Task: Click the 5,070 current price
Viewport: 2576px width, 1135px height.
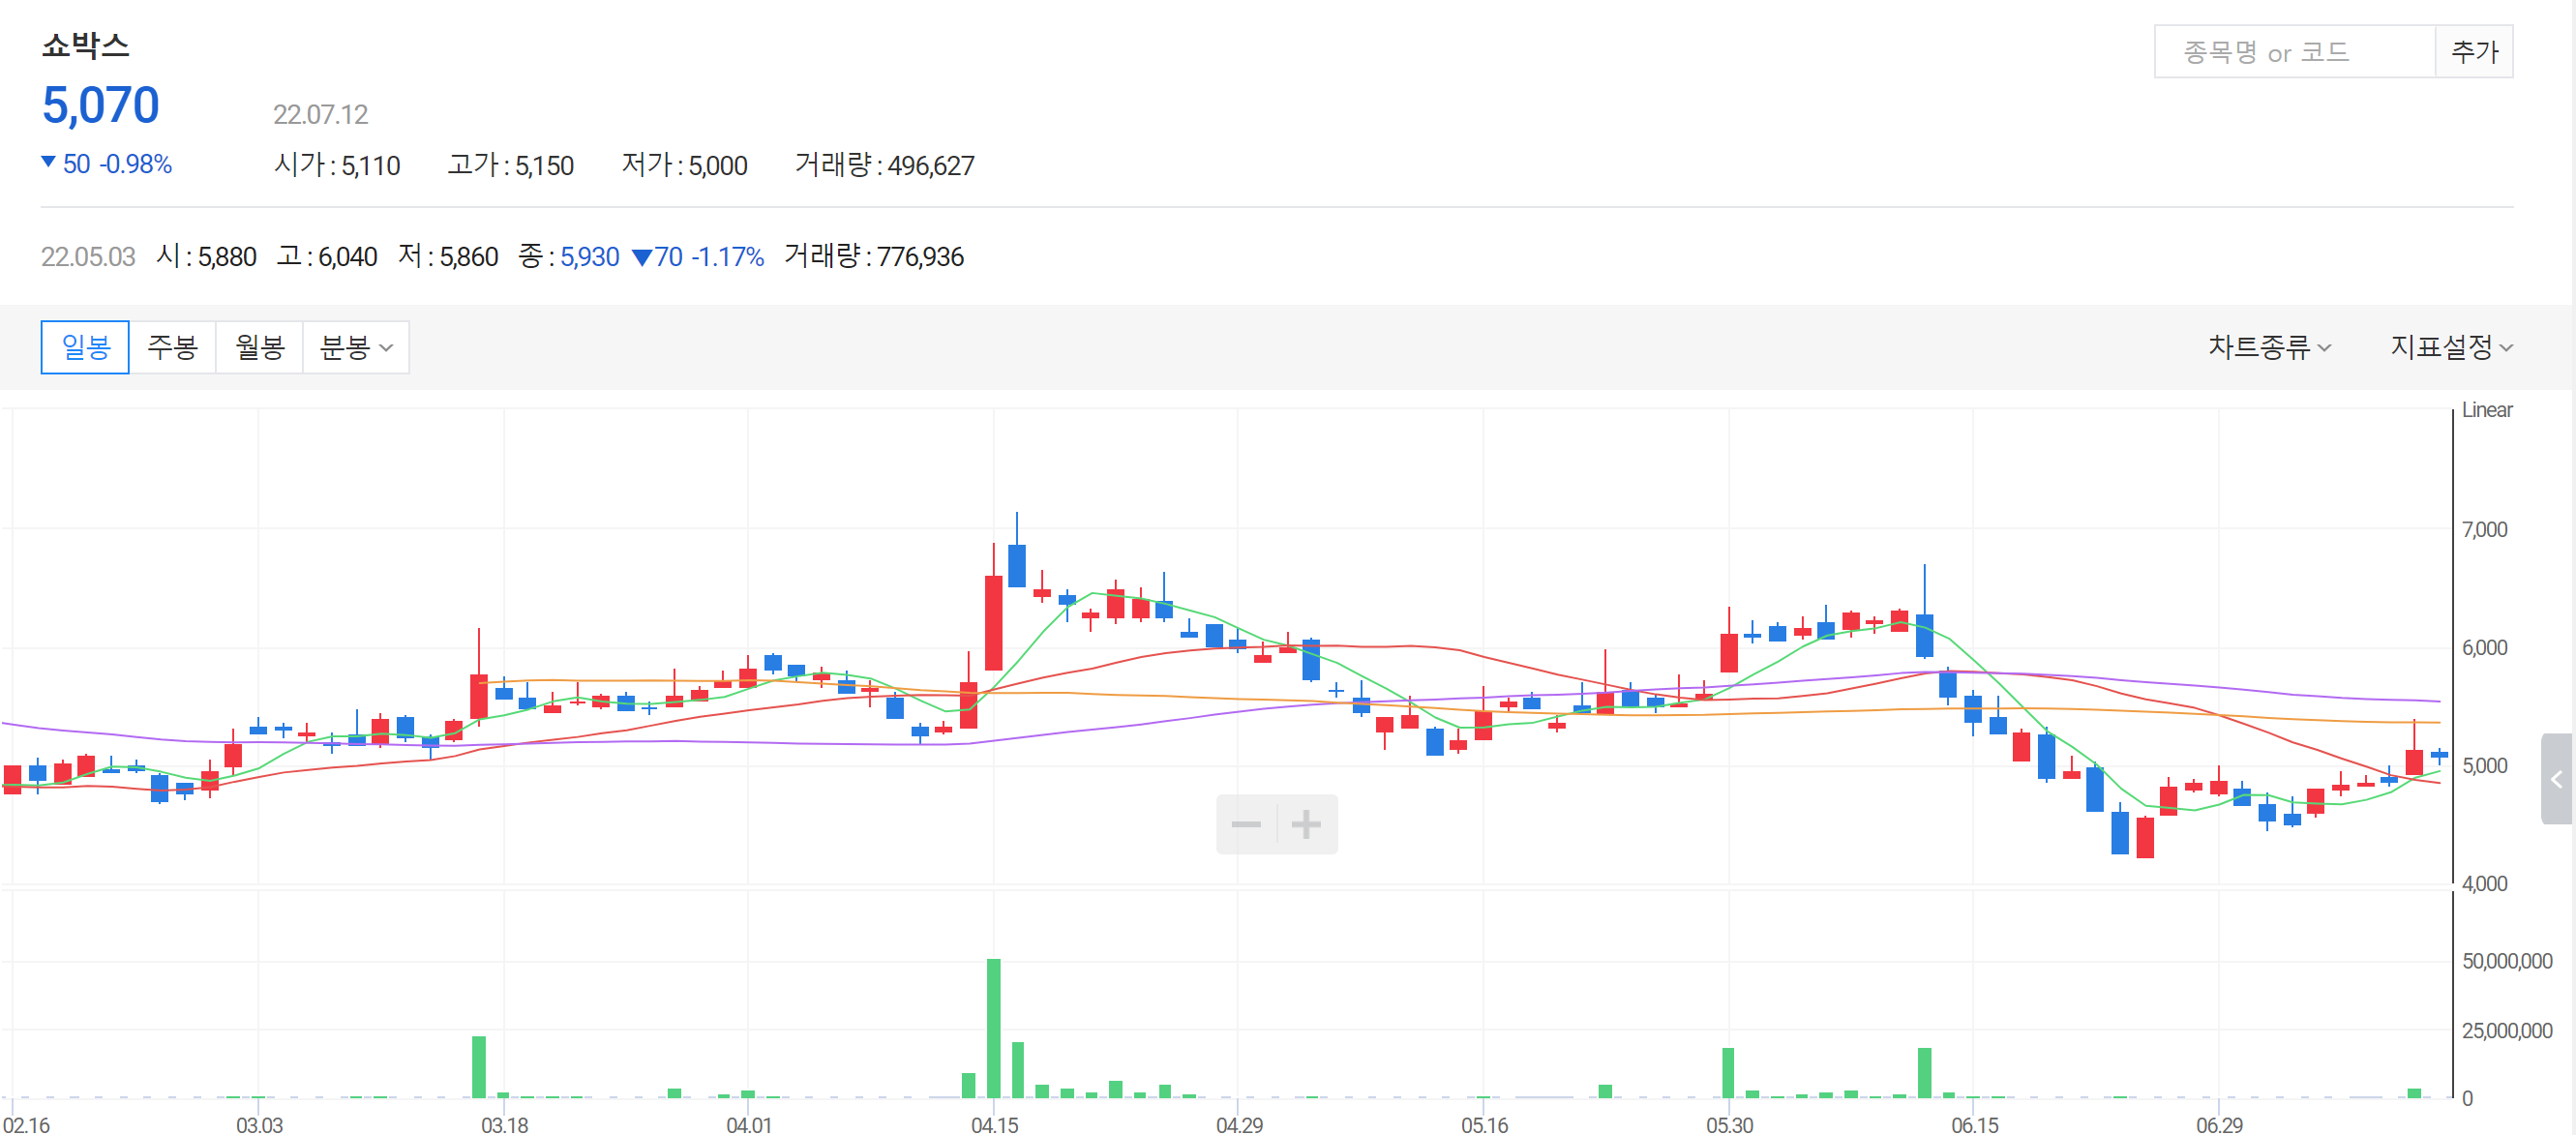Action: tap(100, 106)
